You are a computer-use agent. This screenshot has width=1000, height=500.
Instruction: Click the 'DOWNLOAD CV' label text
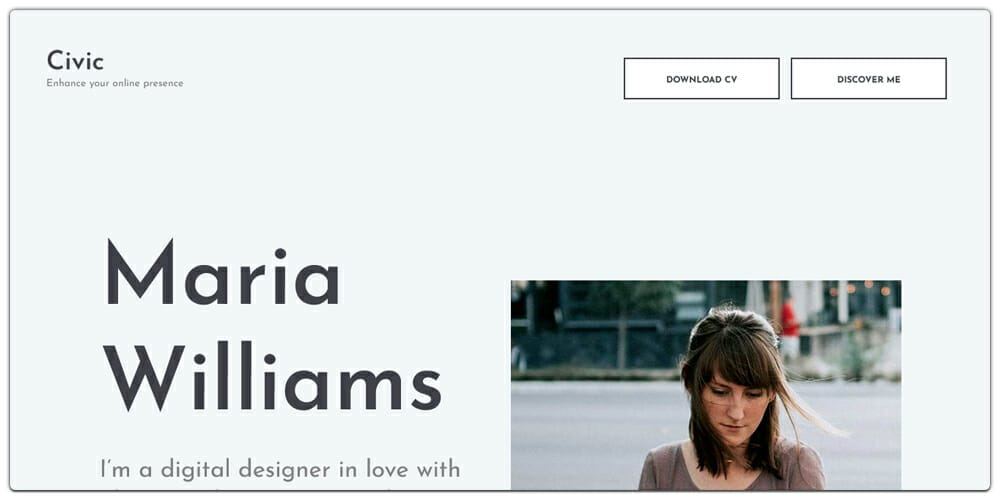702,80
